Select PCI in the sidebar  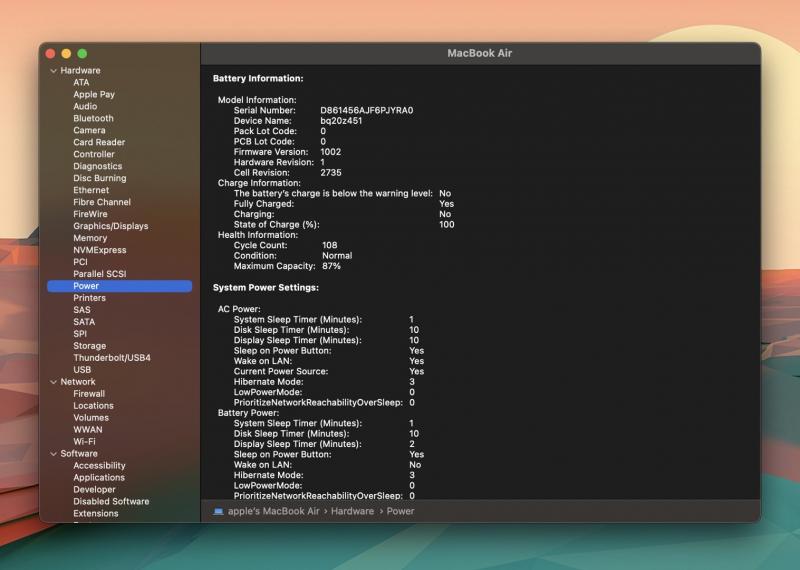point(80,262)
